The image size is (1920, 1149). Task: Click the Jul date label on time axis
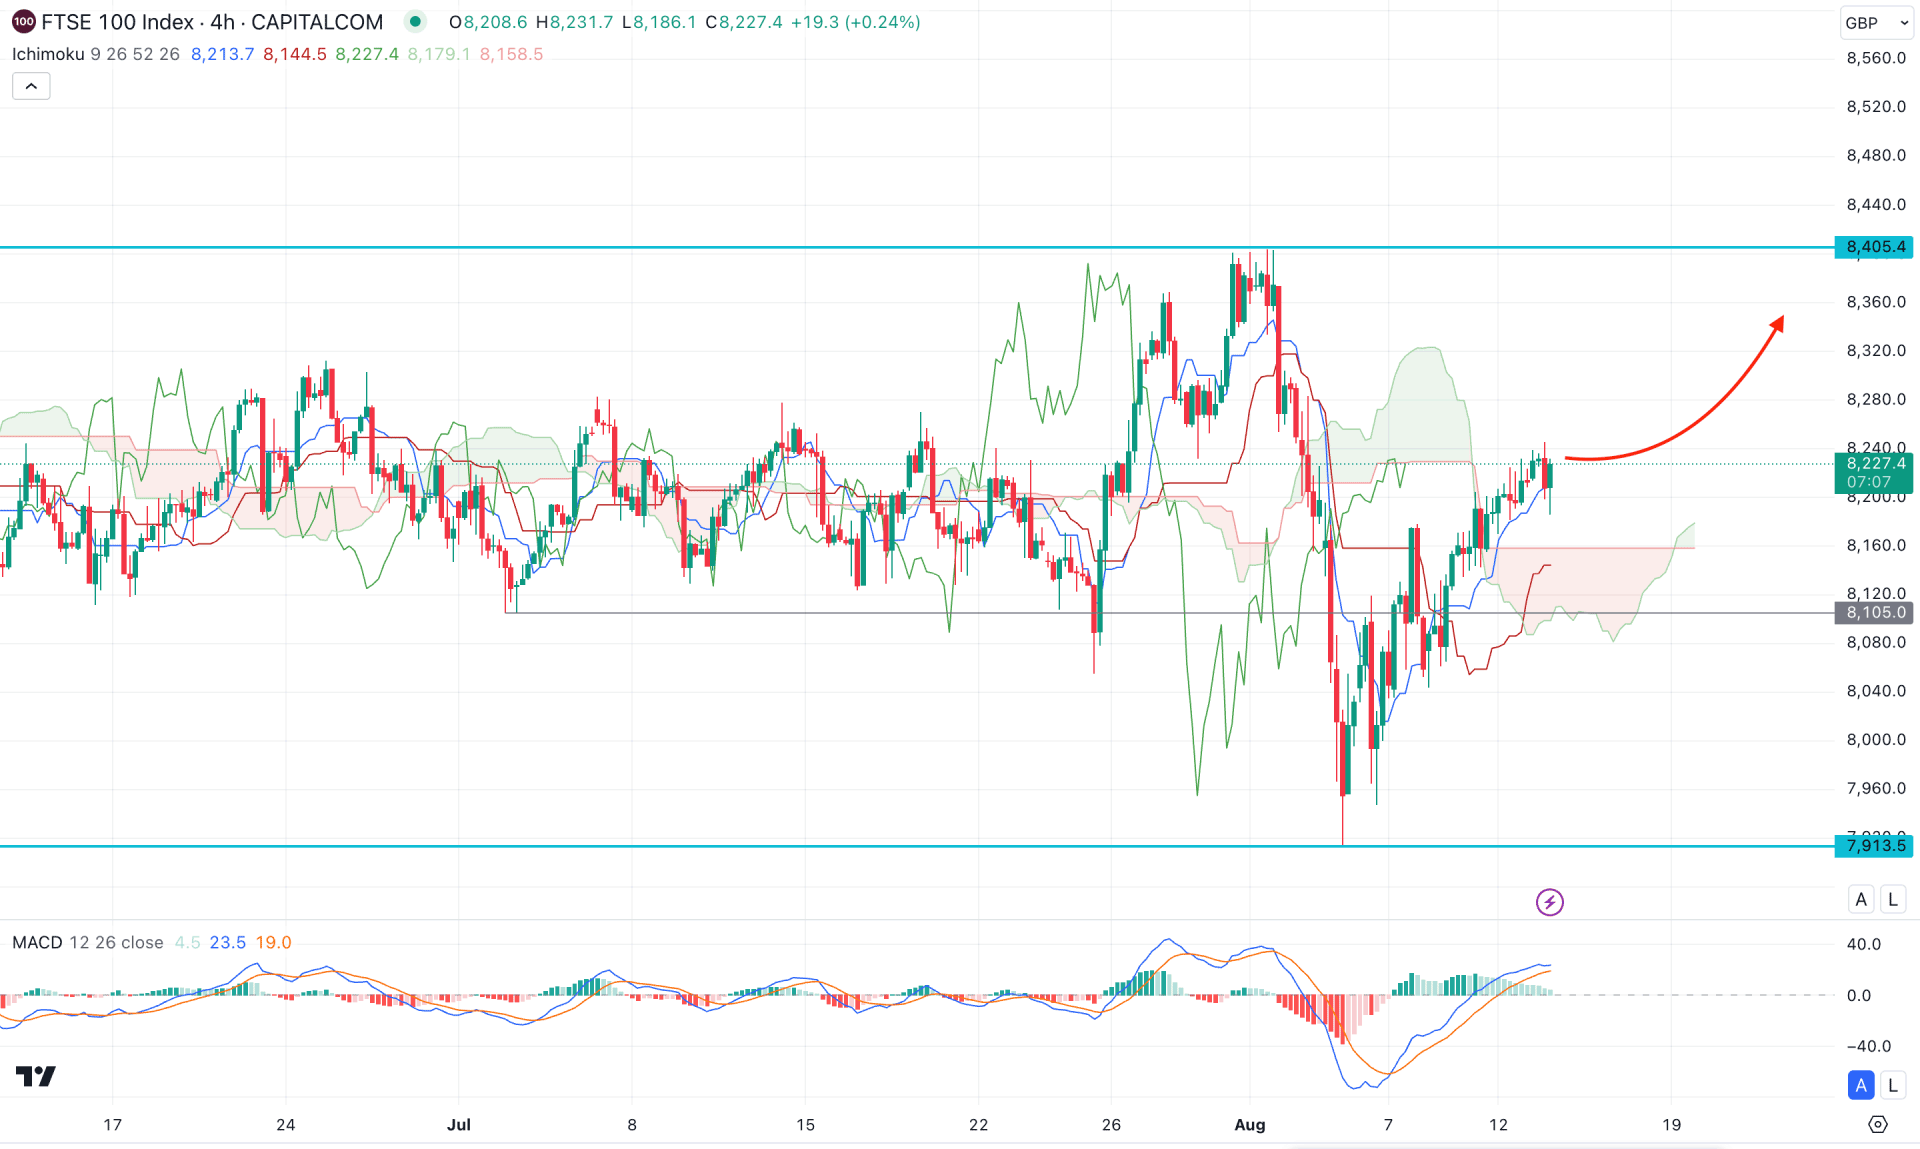point(459,1125)
